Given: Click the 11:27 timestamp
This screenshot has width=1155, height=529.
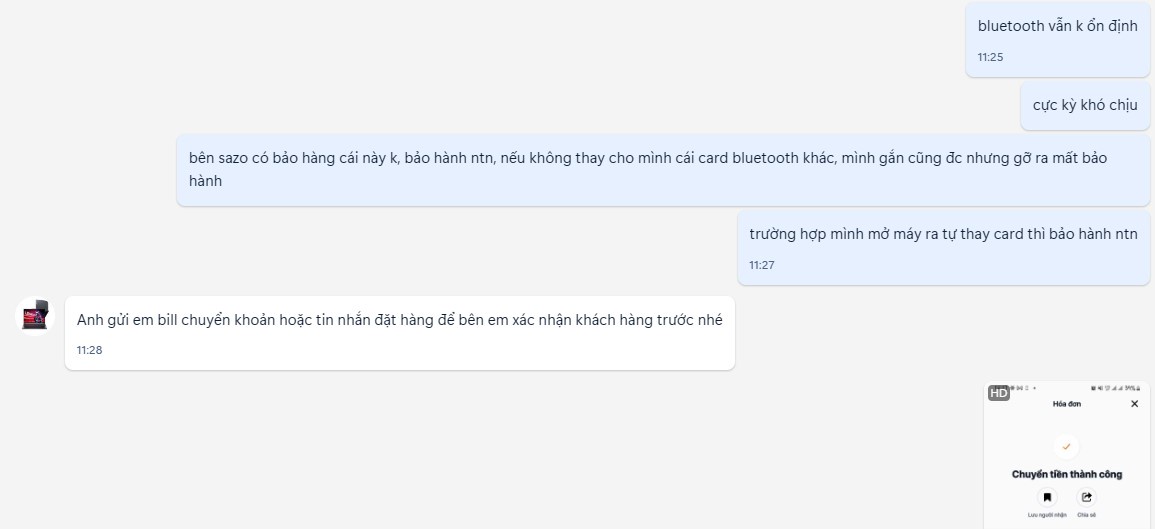Looking at the screenshot, I should pyautogui.click(x=762, y=264).
